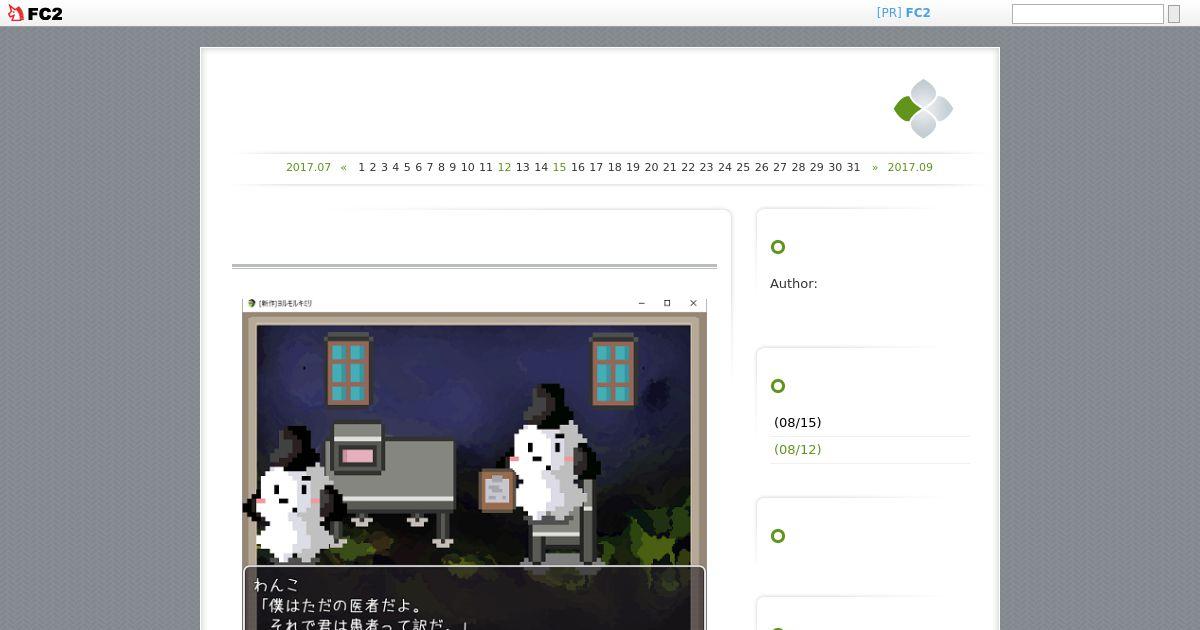Open calendar day 12 entries
1200x630 pixels.
click(x=504, y=167)
